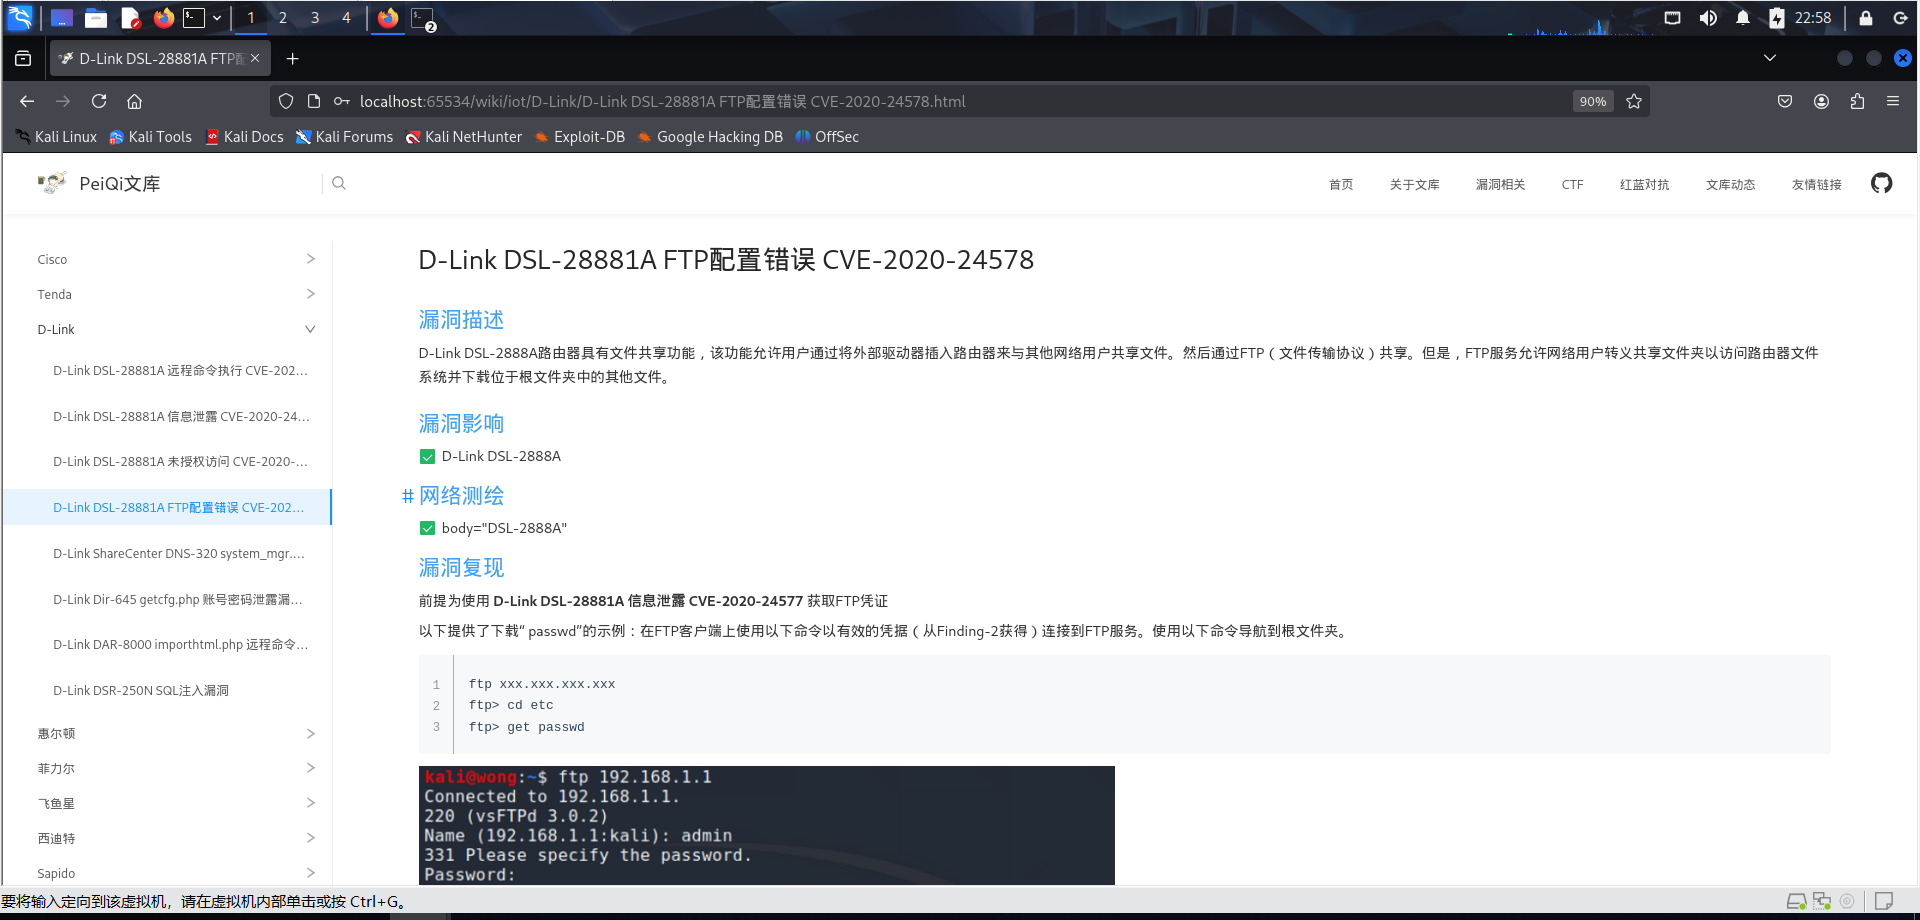
Task: Open D-Link Dir-645 getcfg.php sidebar page
Action: pos(178,599)
